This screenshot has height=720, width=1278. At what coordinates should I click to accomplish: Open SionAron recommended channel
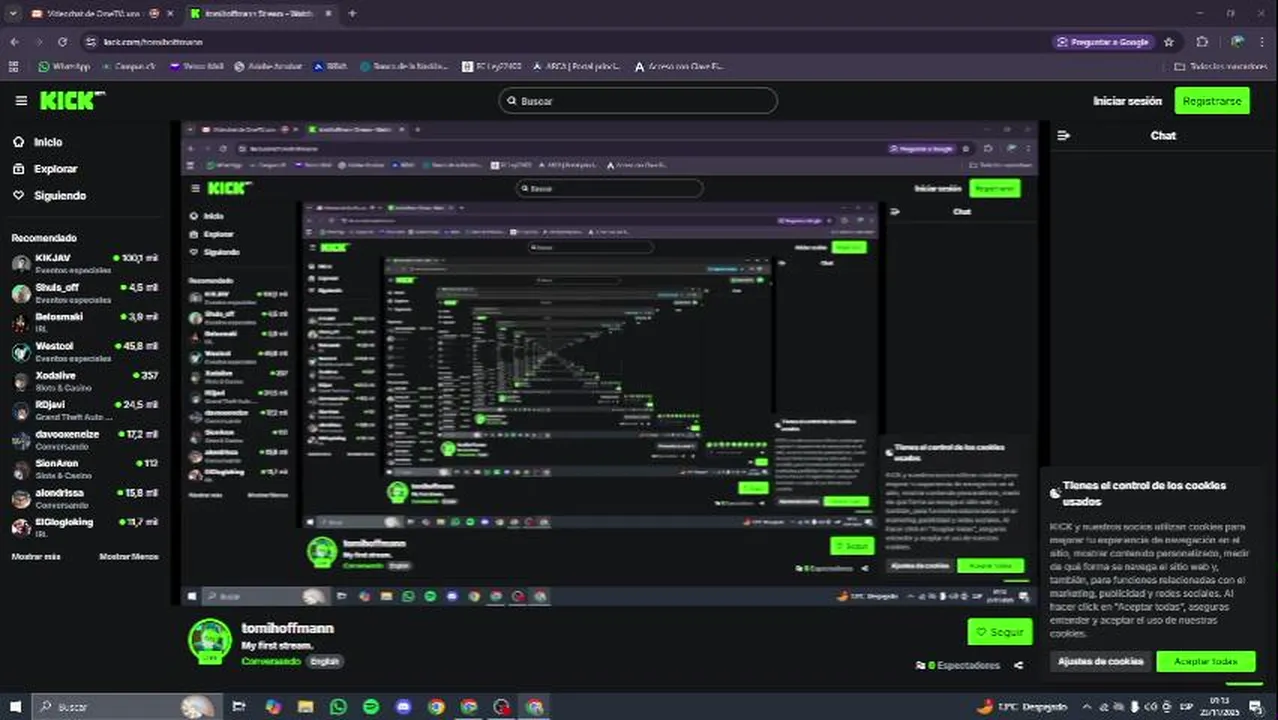coord(86,469)
